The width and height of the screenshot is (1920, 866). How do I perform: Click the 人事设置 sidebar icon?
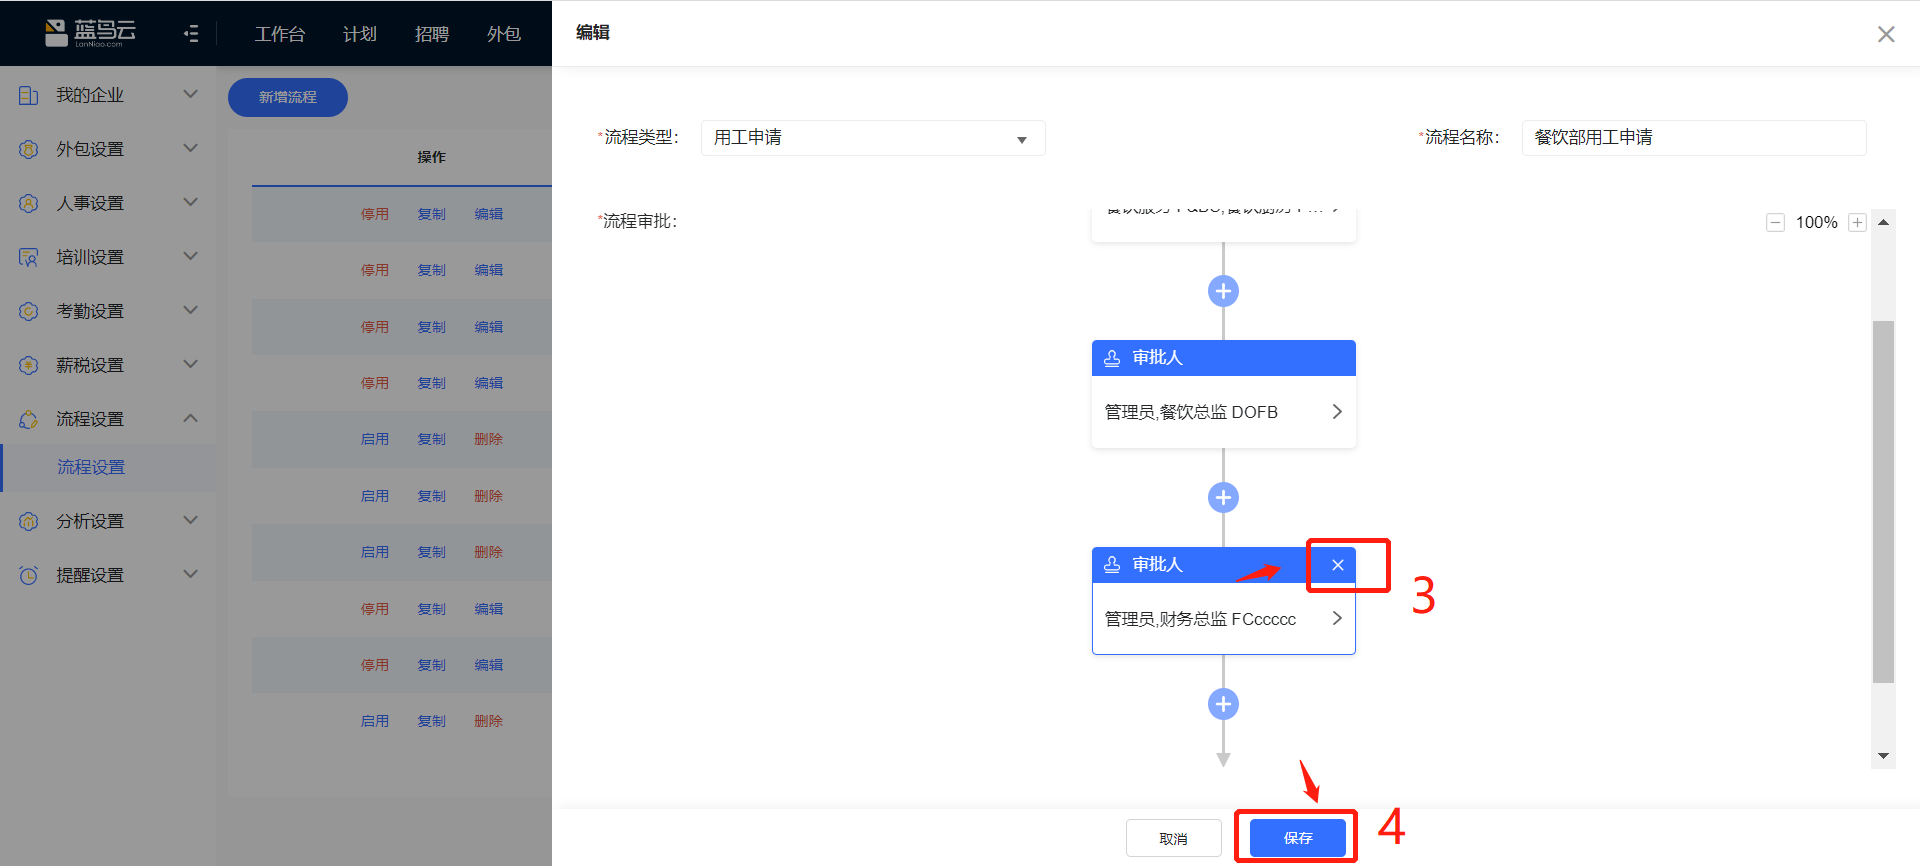[x=29, y=203]
